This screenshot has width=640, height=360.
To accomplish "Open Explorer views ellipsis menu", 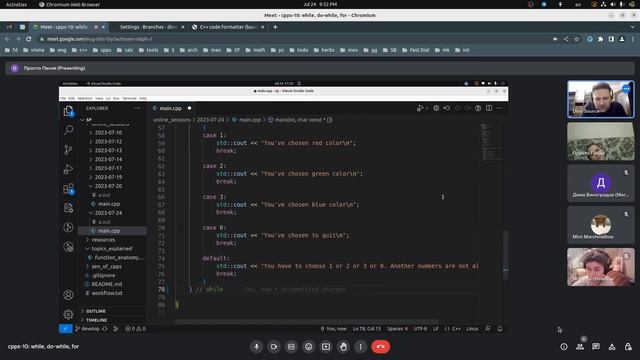I will coord(137,108).
